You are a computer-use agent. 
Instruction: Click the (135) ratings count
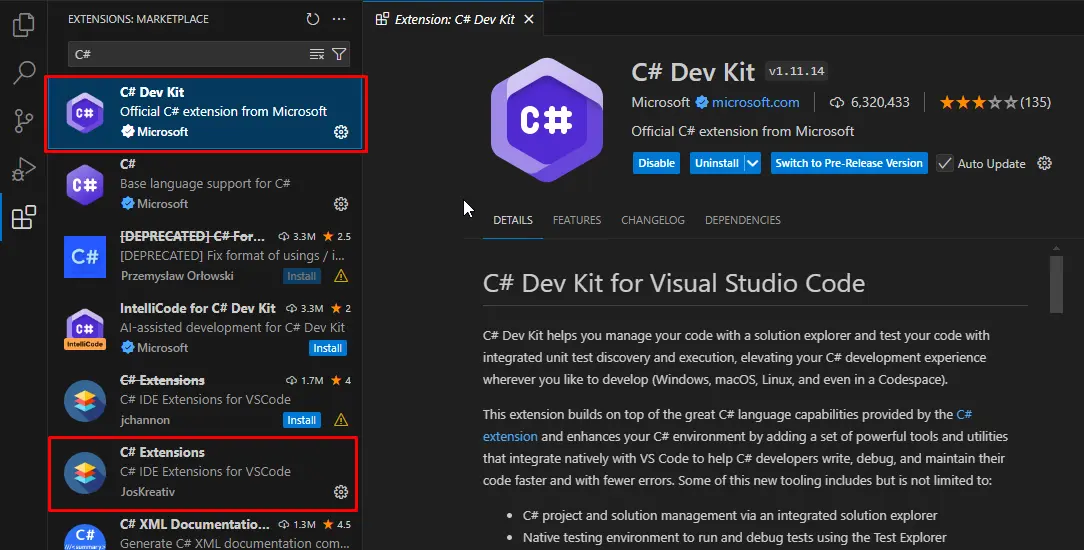[x=1036, y=102]
